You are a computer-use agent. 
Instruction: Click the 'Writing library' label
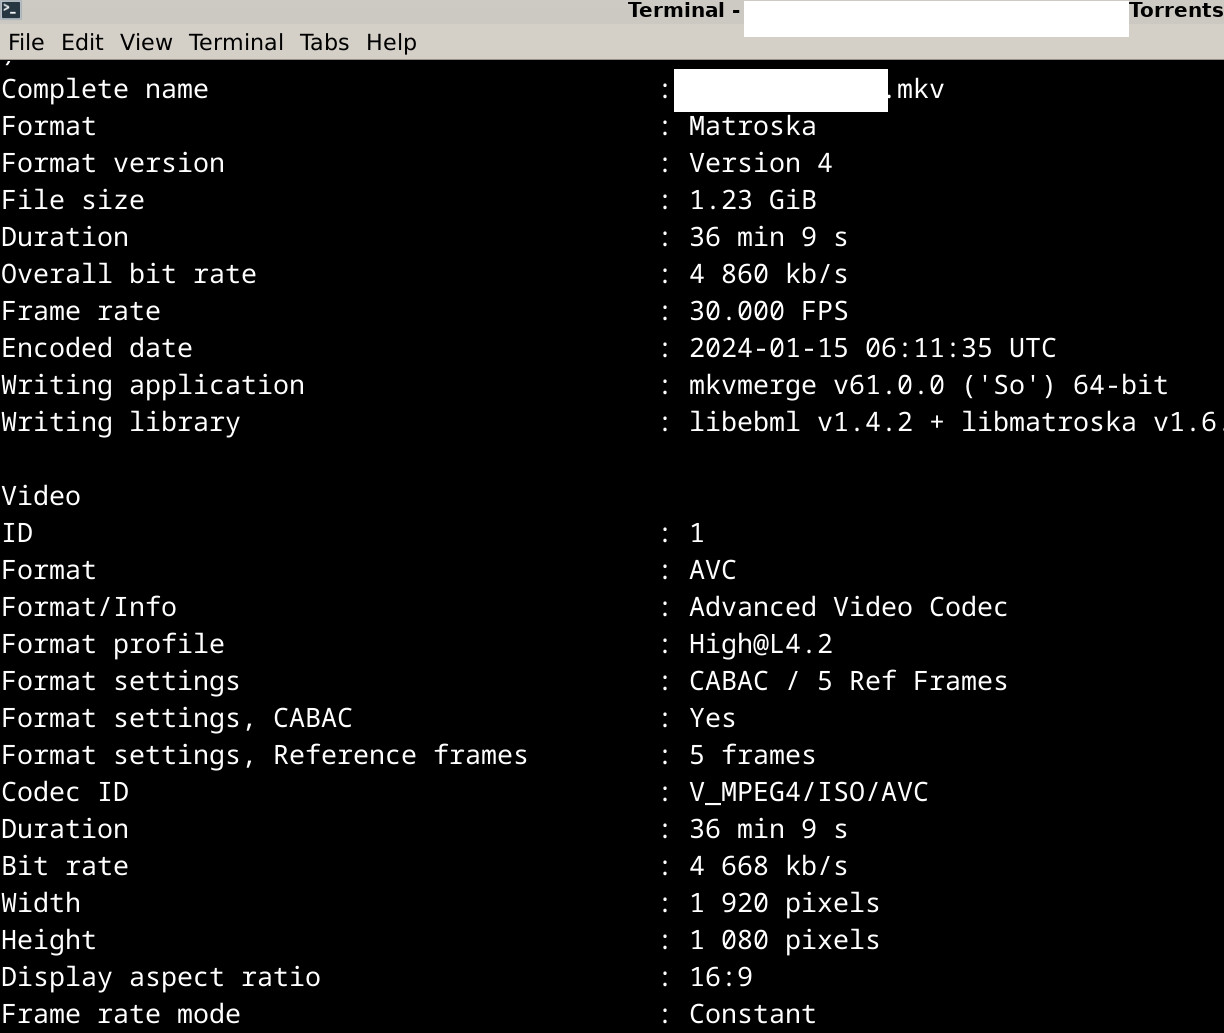(121, 422)
